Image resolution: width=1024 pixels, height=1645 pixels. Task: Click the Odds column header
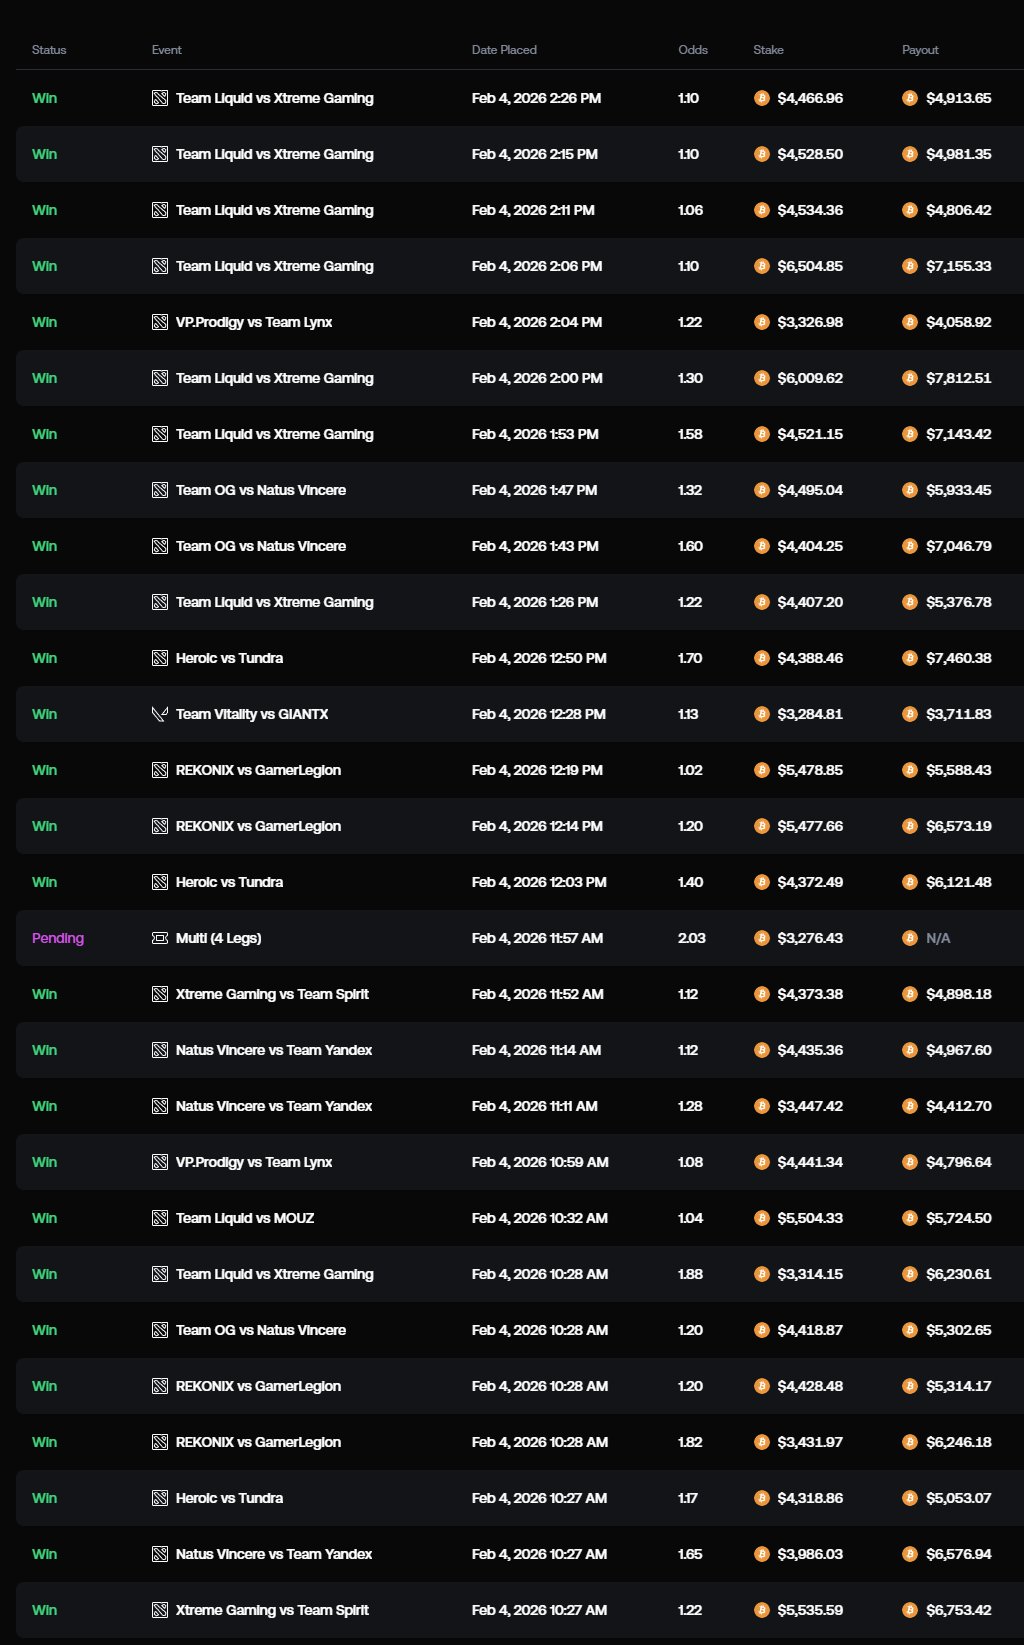[693, 50]
